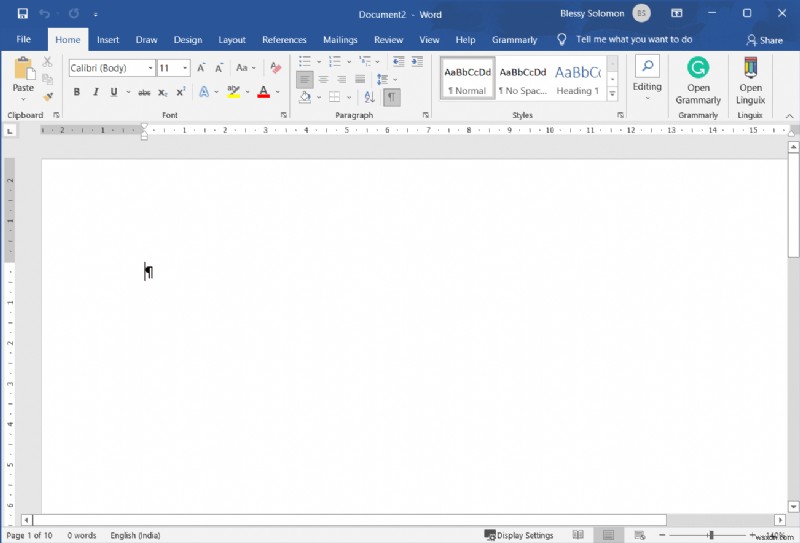
Task: Click the Share button
Action: [765, 40]
